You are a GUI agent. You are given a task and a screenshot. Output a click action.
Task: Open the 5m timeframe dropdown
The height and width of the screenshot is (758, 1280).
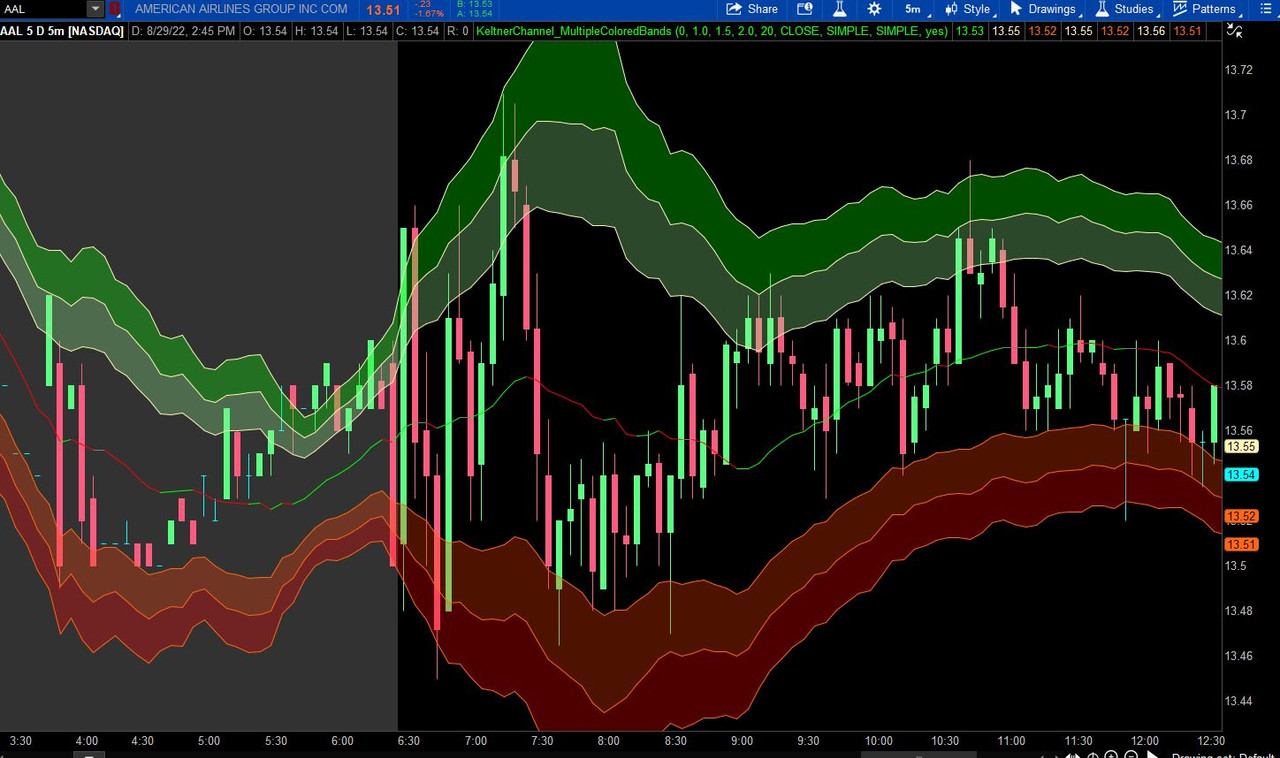[912, 9]
